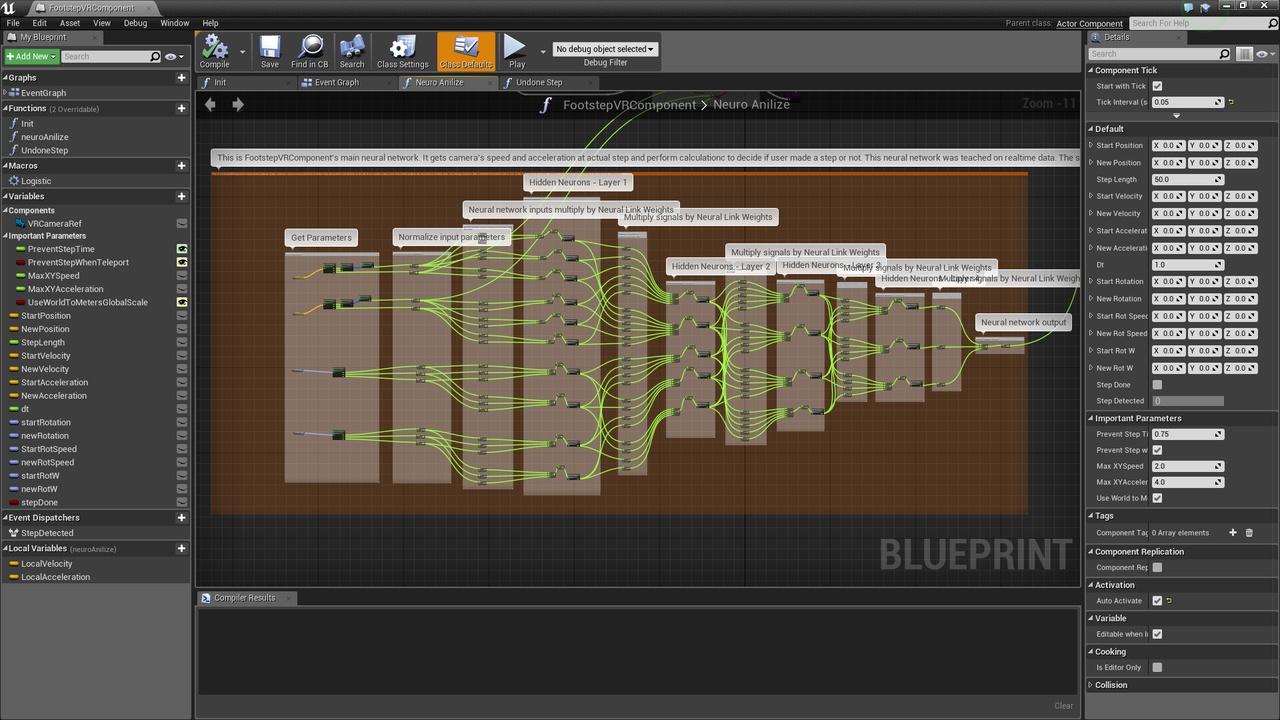Toggle the Start with Tick checkbox

click(1157, 86)
